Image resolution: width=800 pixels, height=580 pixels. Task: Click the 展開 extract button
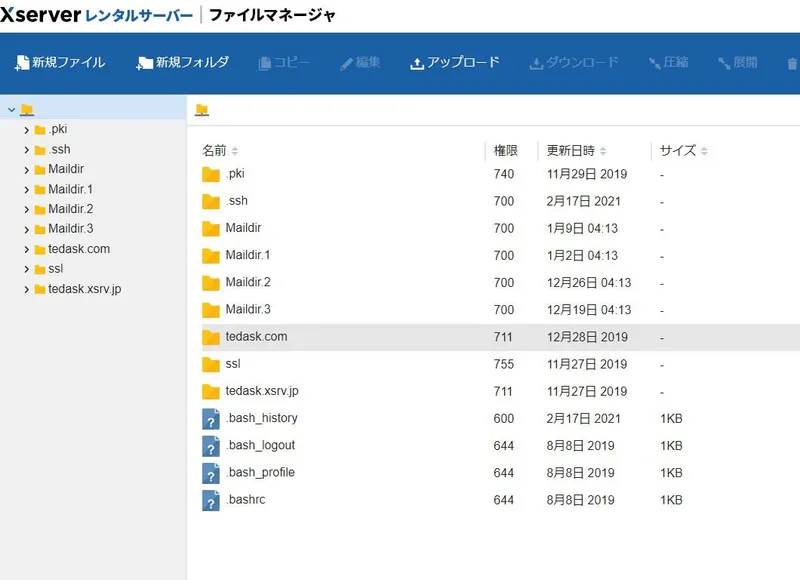738,63
